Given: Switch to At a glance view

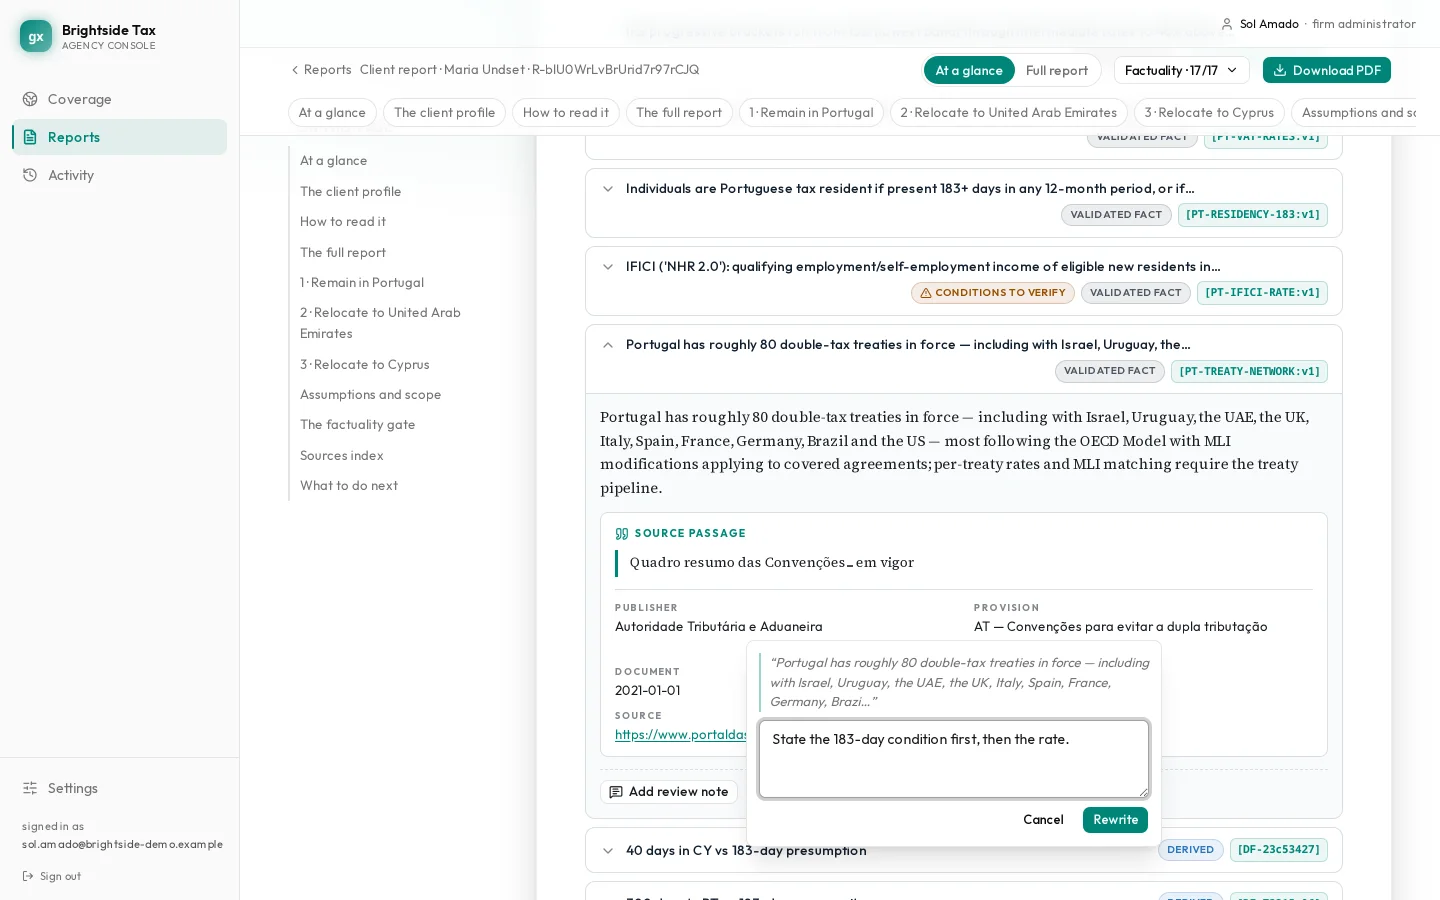Looking at the screenshot, I should (x=969, y=70).
